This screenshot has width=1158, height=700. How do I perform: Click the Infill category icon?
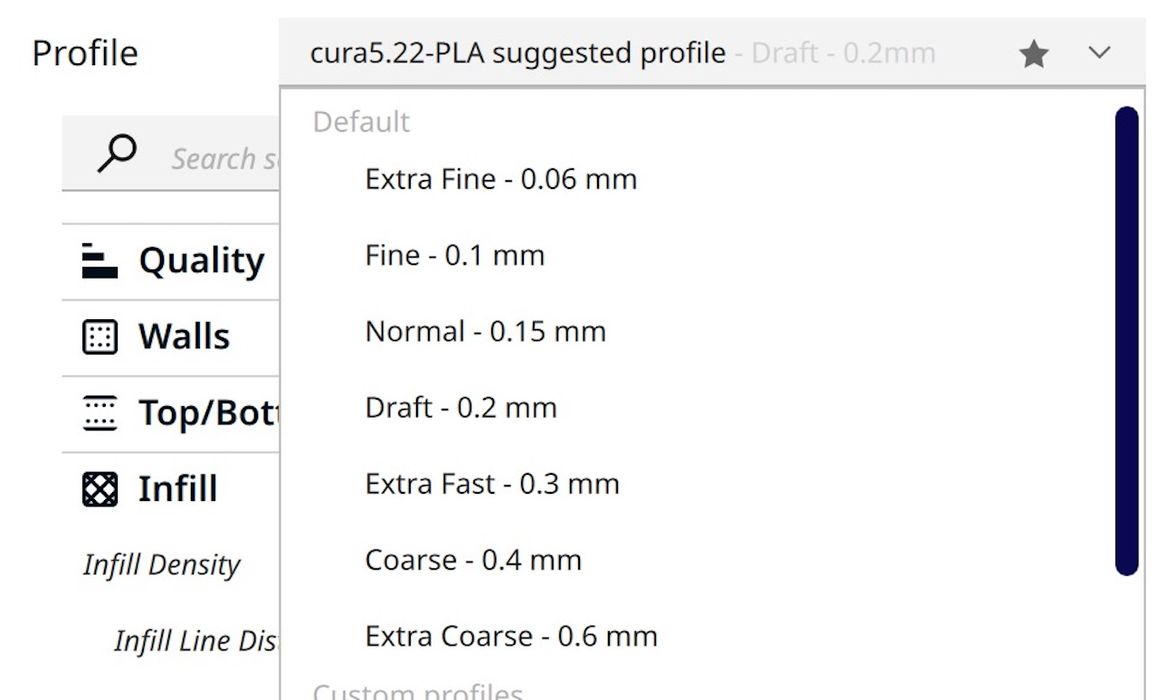pyautogui.click(x=99, y=489)
